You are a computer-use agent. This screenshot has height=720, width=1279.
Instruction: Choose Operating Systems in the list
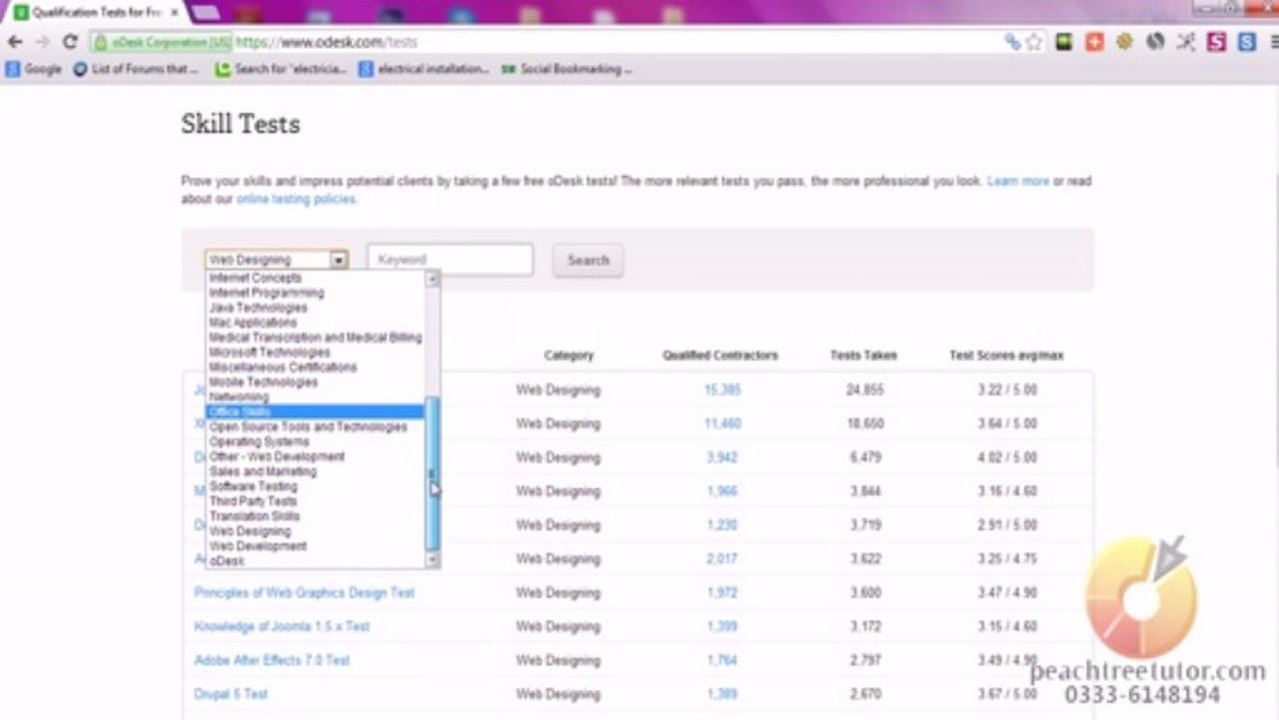[x=259, y=442]
